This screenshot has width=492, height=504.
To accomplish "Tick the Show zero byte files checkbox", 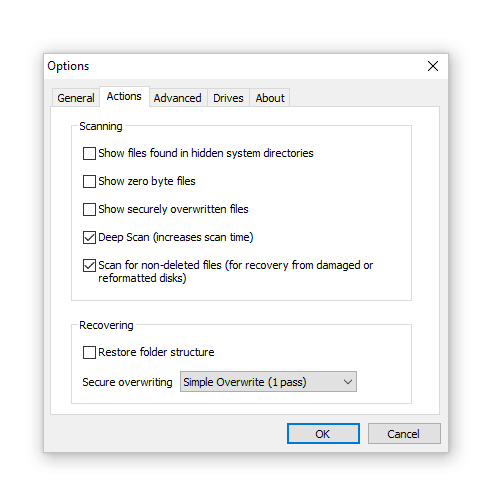I will tap(89, 182).
